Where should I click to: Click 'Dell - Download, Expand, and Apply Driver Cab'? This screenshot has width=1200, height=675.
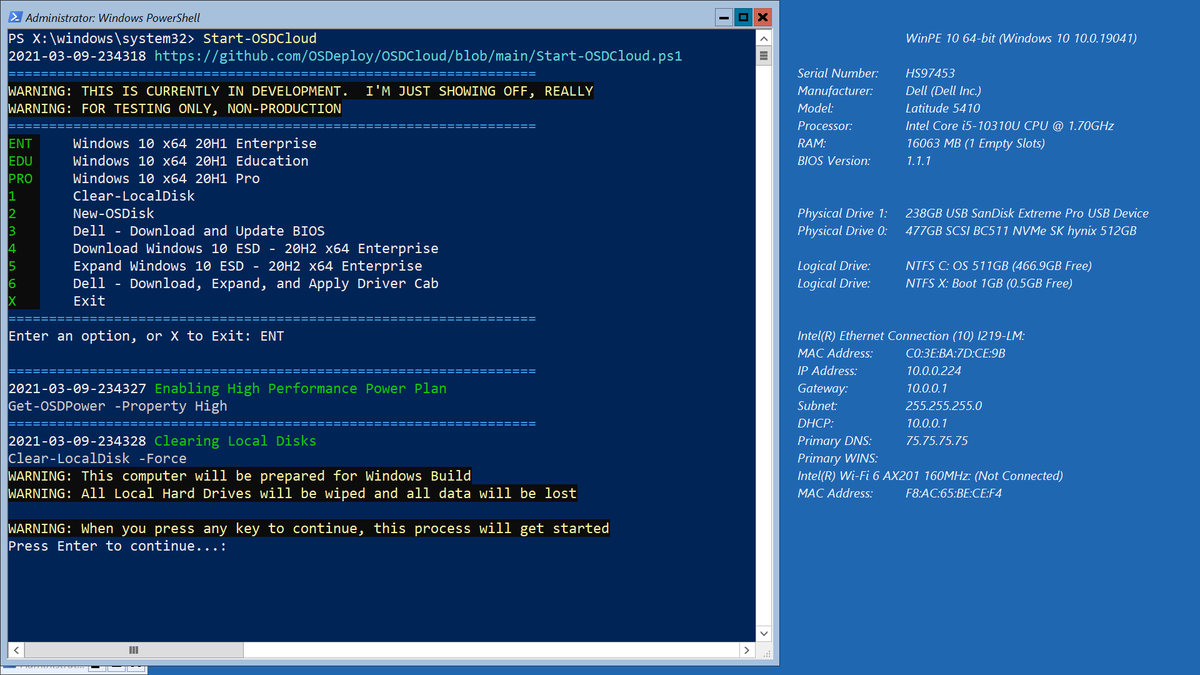coord(255,283)
